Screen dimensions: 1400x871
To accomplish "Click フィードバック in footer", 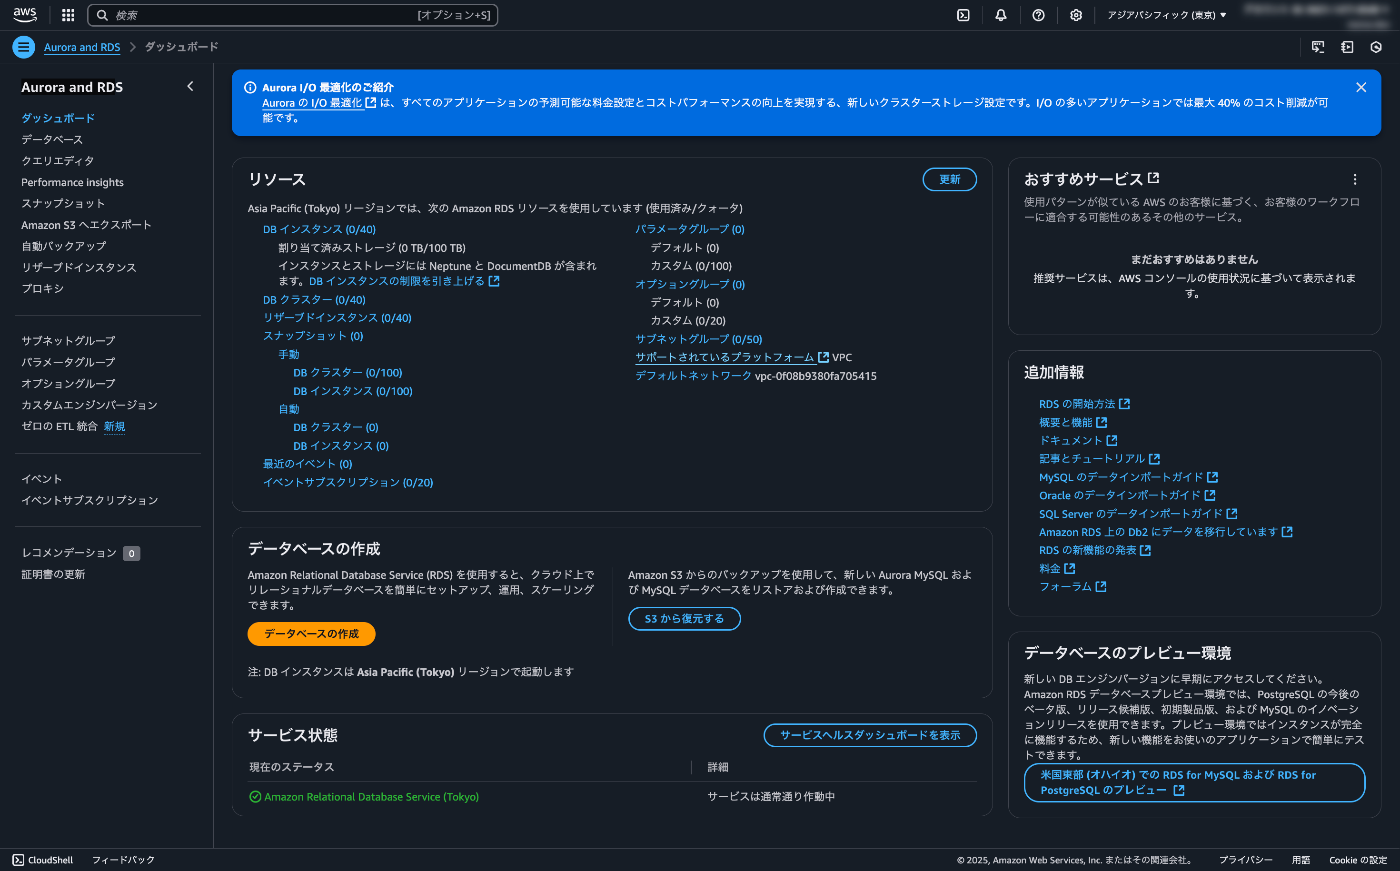I will click(x=123, y=860).
